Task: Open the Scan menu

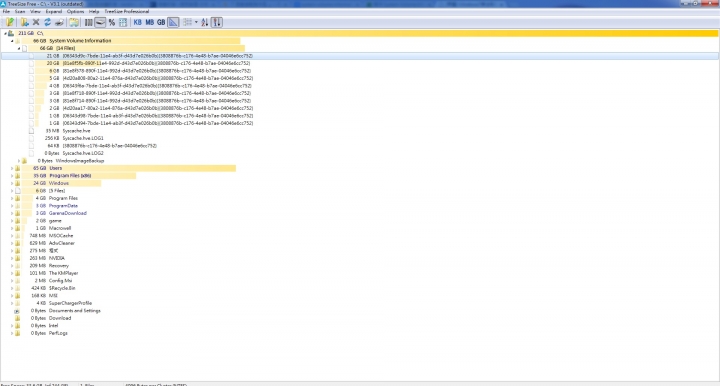Action: [x=20, y=11]
